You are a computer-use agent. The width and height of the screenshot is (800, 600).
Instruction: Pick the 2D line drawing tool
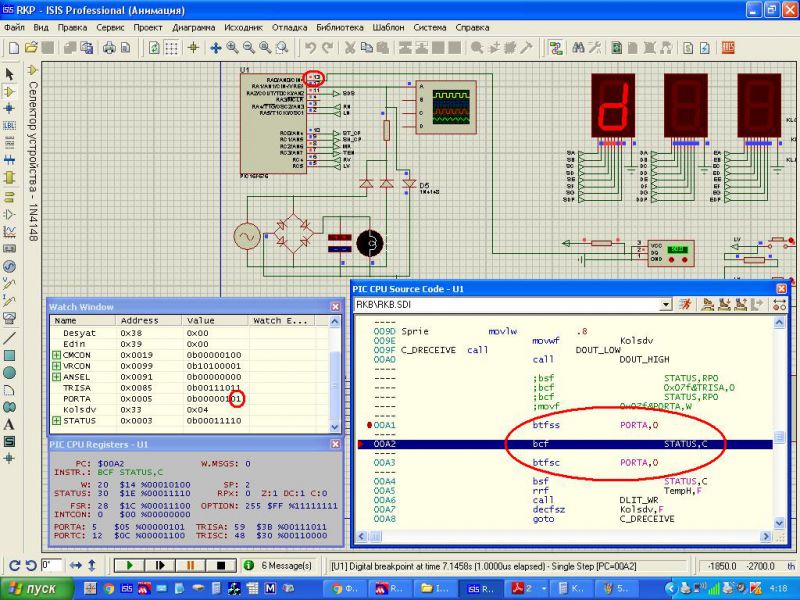[9, 336]
